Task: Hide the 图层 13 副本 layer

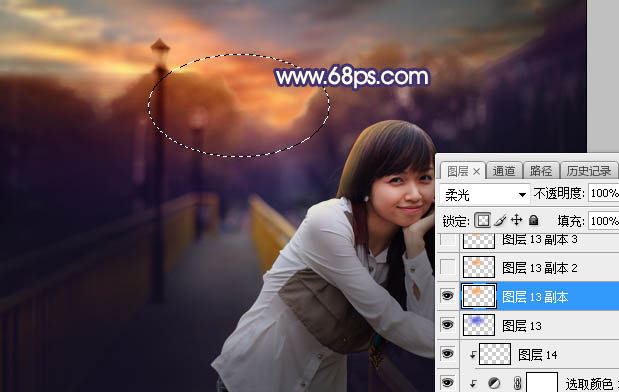Action: pyautogui.click(x=448, y=296)
